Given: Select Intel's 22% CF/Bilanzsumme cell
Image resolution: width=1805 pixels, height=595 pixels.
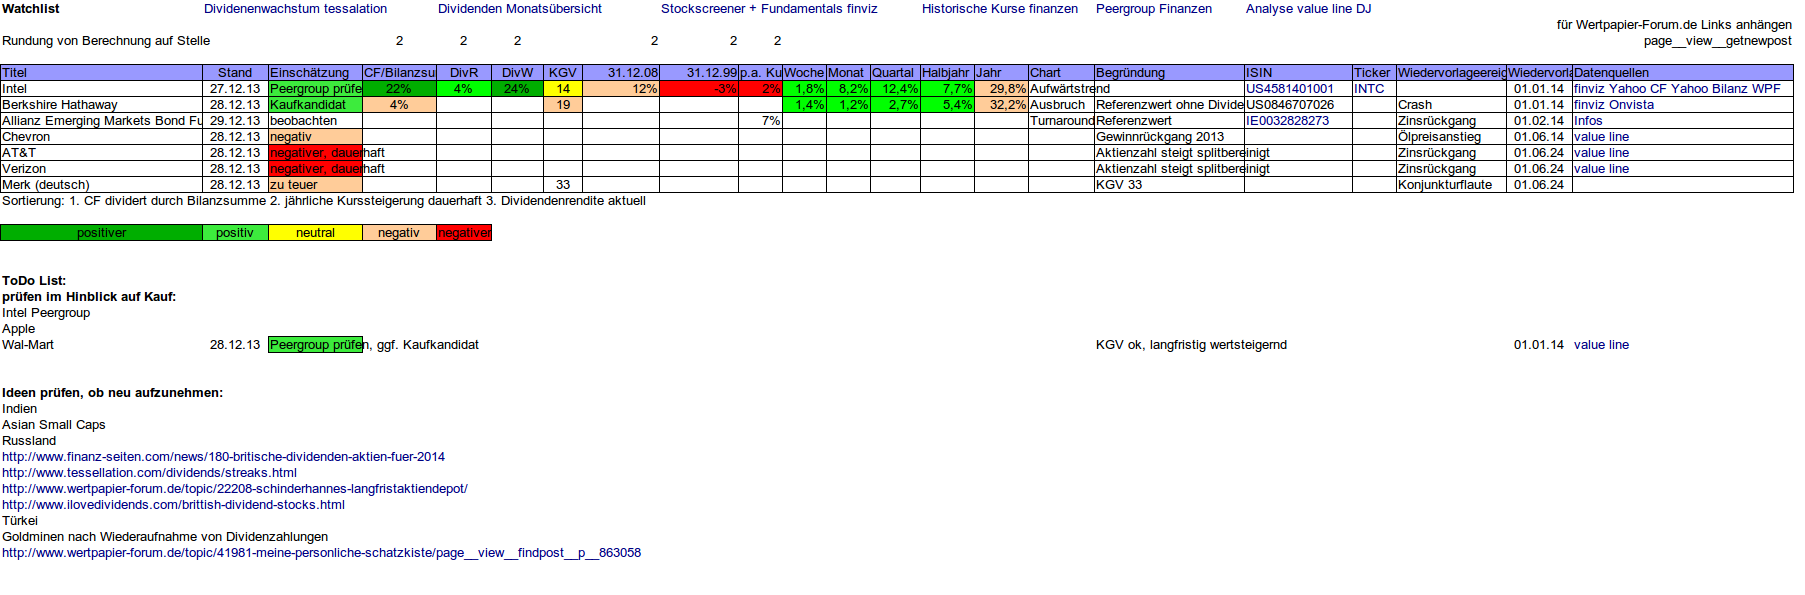Looking at the screenshot, I should point(399,89).
